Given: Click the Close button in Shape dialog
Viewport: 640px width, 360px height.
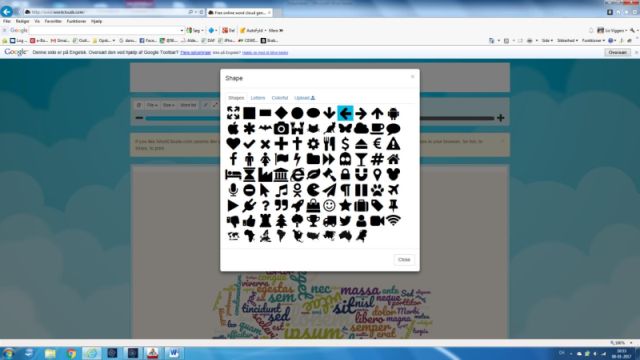Looking at the screenshot, I should (x=404, y=260).
